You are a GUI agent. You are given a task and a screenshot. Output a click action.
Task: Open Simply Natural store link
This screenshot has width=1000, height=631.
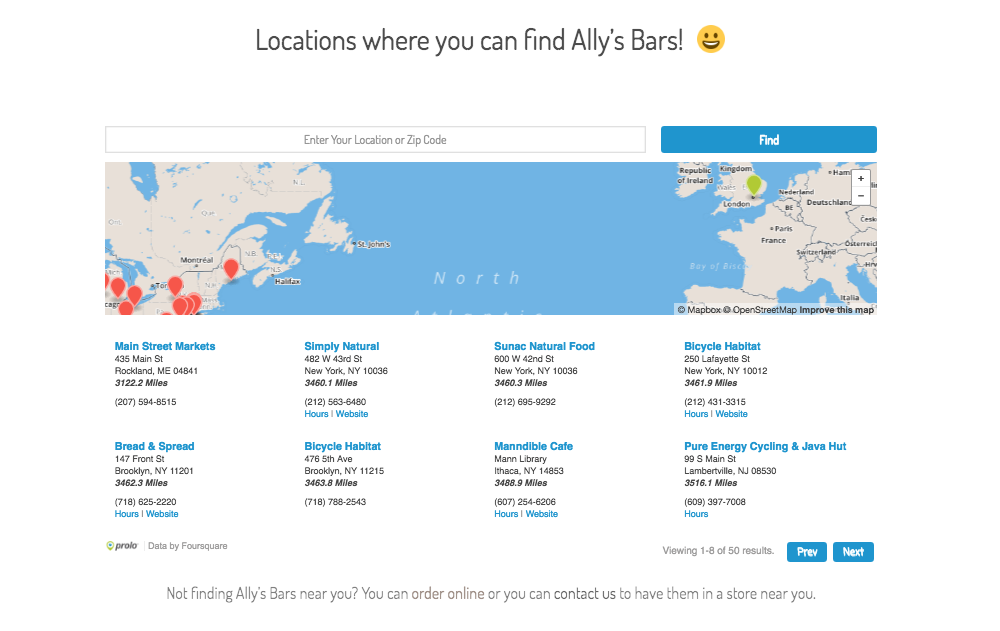click(x=342, y=346)
